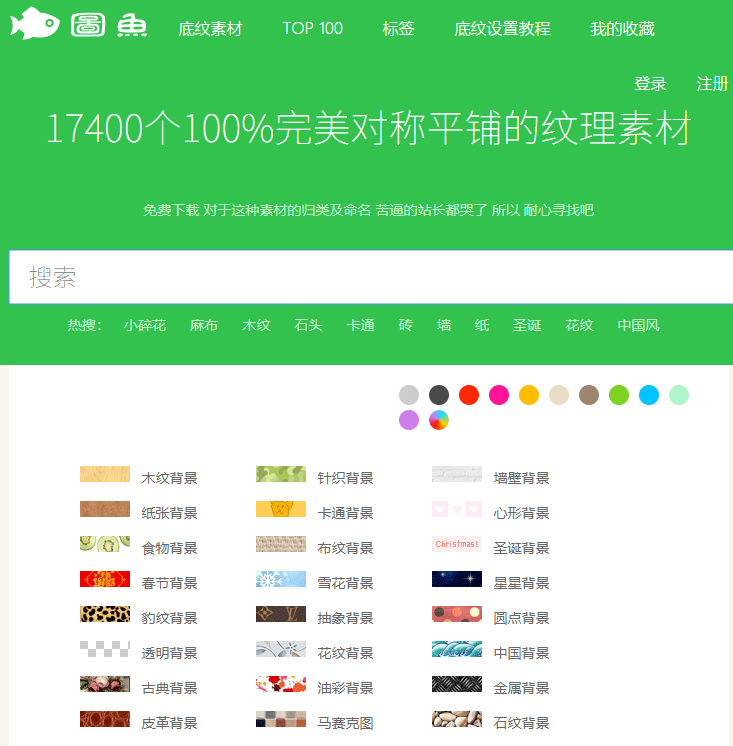This screenshot has width=733, height=746.
Task: Open the snowflake texture thumbnail
Action: pos(281,579)
